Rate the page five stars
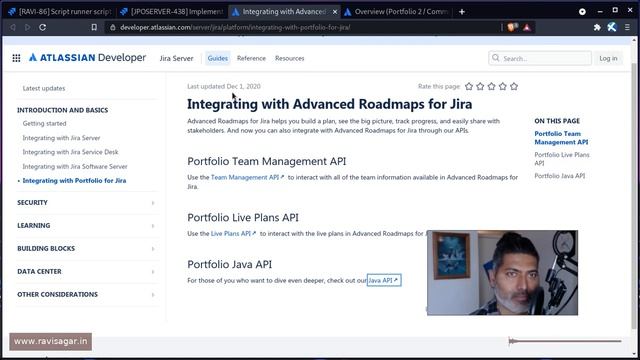The width and height of the screenshot is (640, 360). pyautogui.click(x=514, y=87)
